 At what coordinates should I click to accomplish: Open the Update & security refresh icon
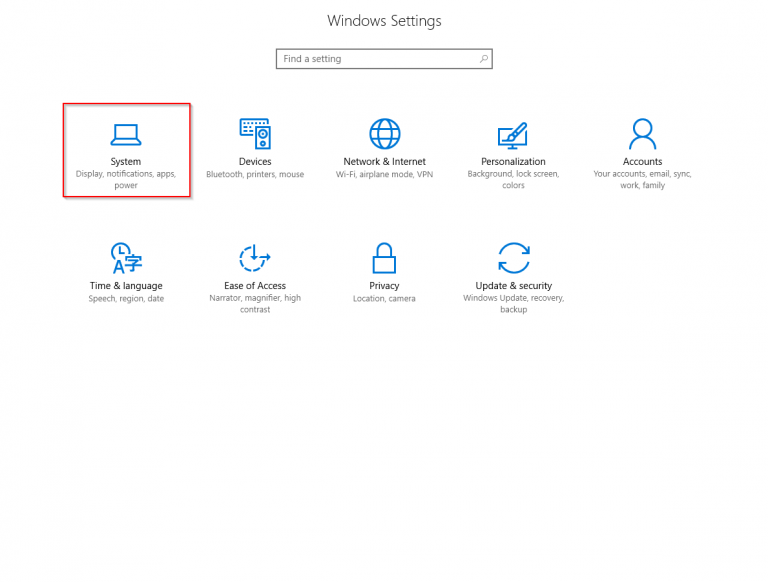click(x=514, y=258)
